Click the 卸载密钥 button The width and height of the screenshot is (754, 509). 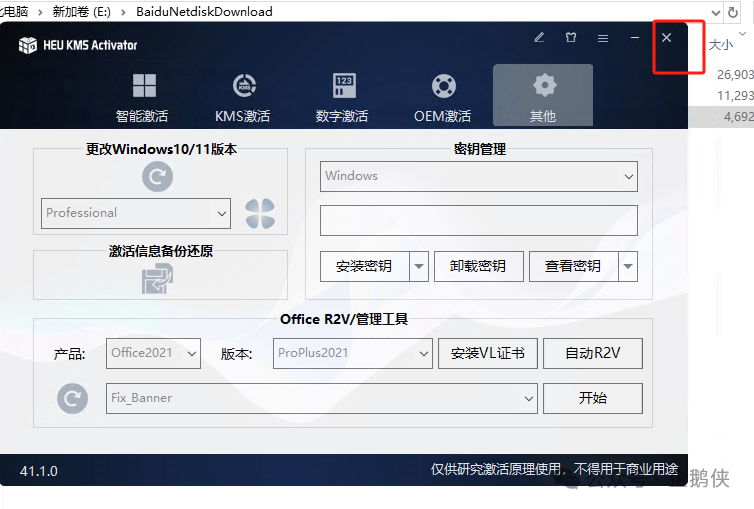pyautogui.click(x=478, y=266)
